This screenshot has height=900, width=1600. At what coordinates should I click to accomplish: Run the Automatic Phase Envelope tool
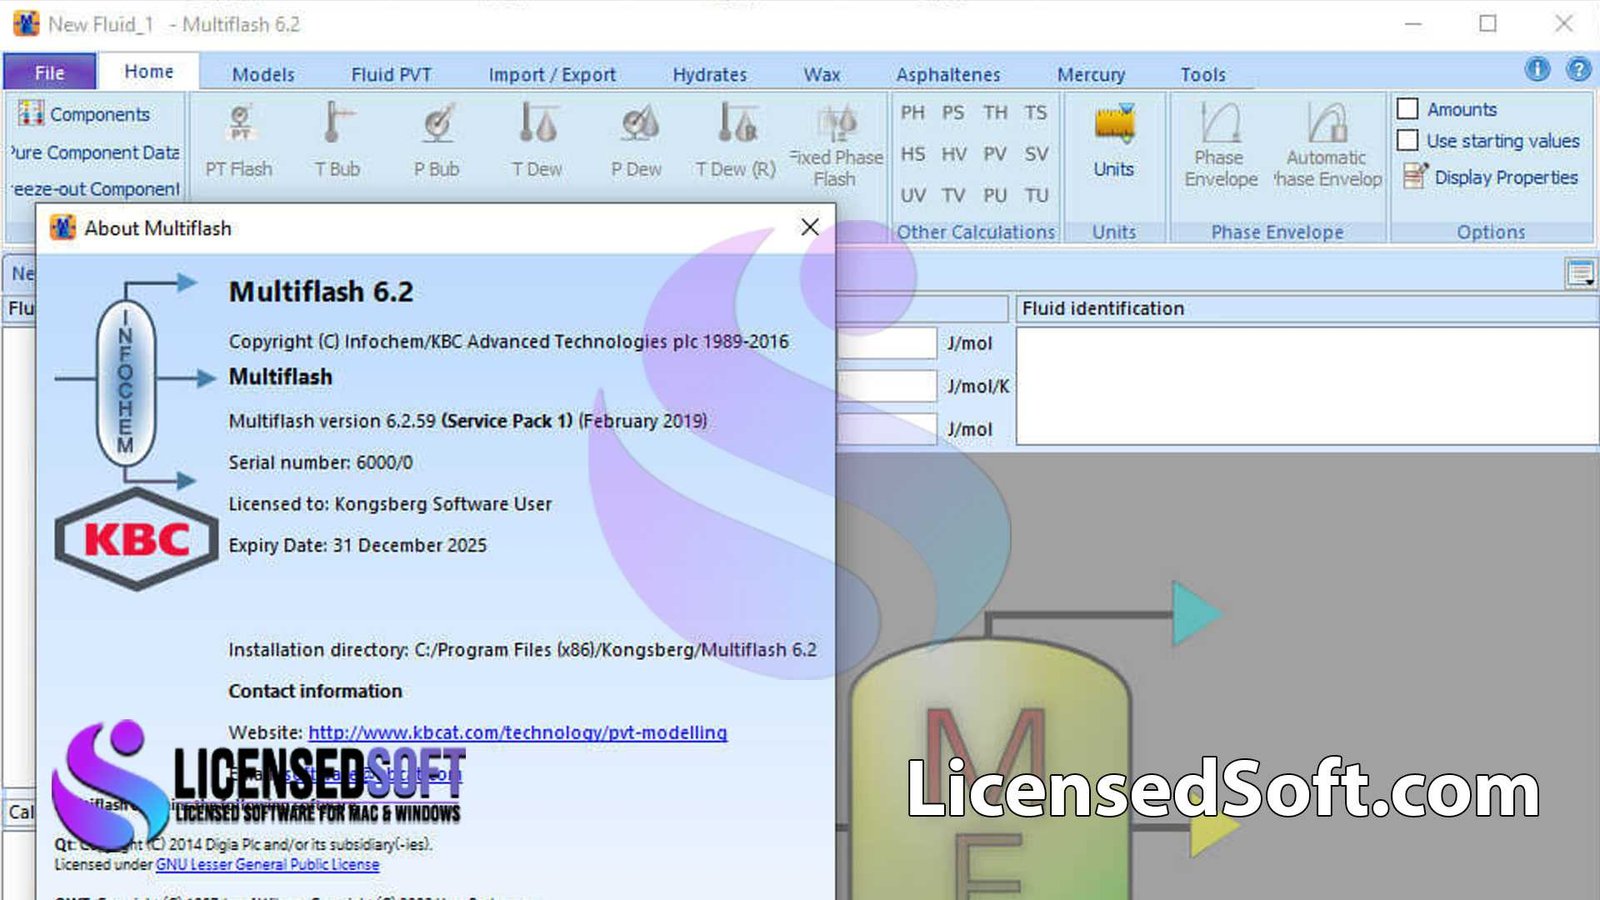point(1327,146)
